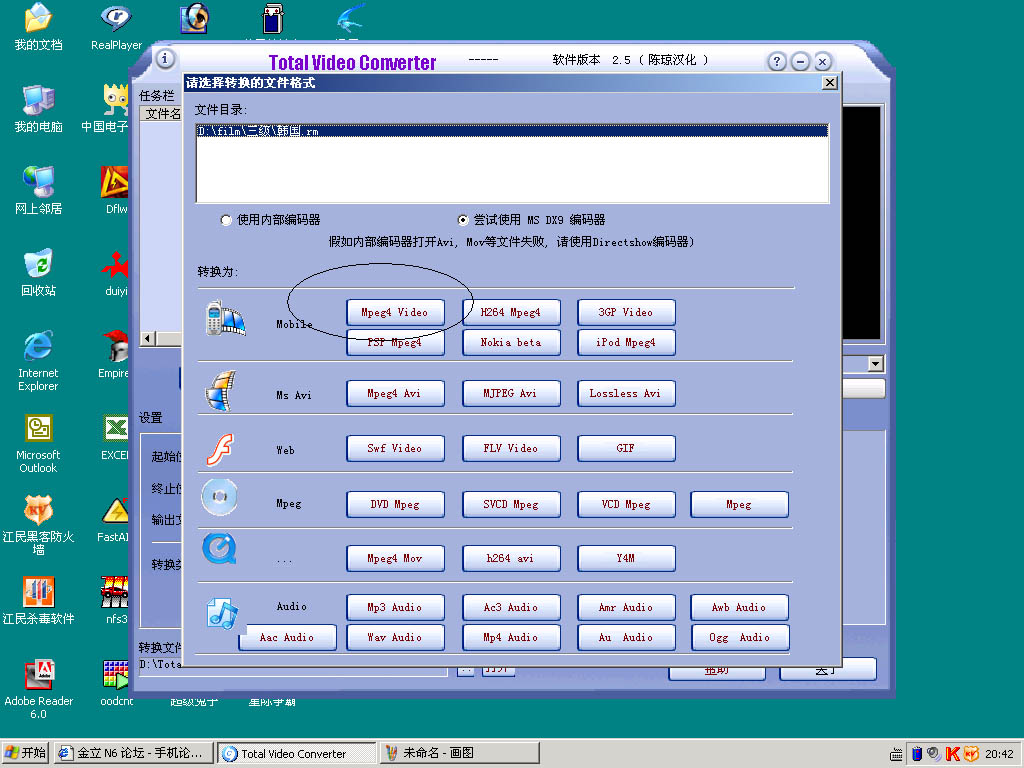The image size is (1024, 768).
Task: Choose the Mpeg4 Avi format
Action: (395, 394)
